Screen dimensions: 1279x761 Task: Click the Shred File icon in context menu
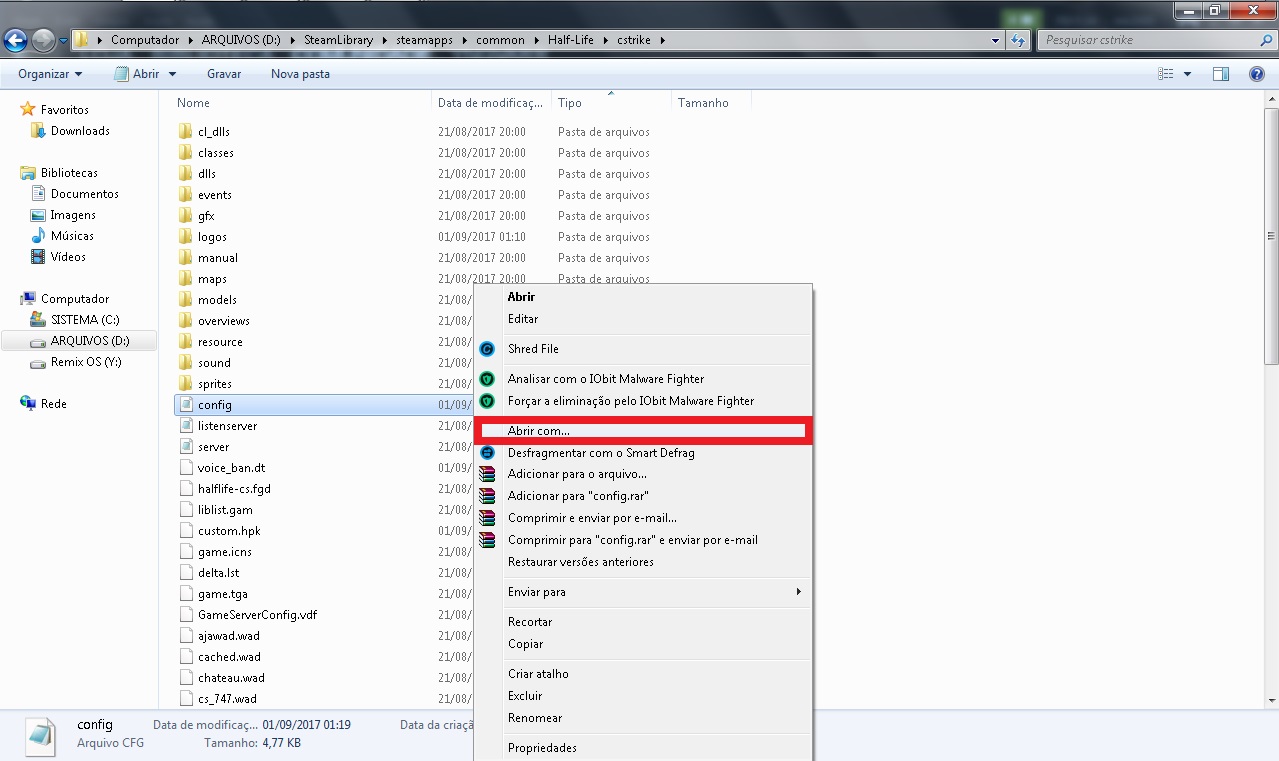[487, 349]
